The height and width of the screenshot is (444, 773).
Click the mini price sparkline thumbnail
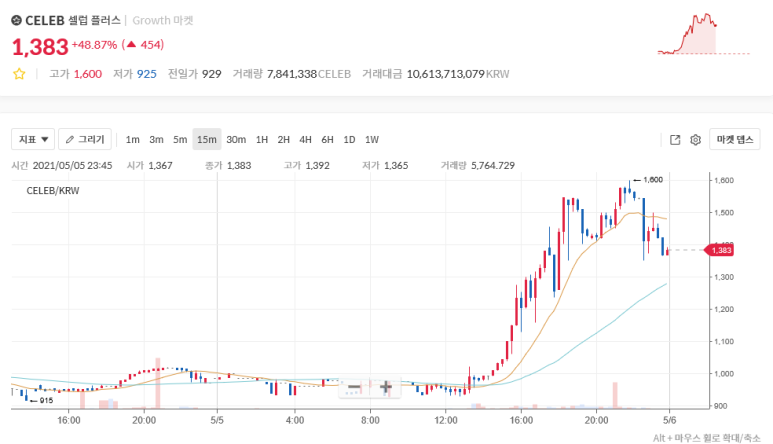tap(703, 34)
